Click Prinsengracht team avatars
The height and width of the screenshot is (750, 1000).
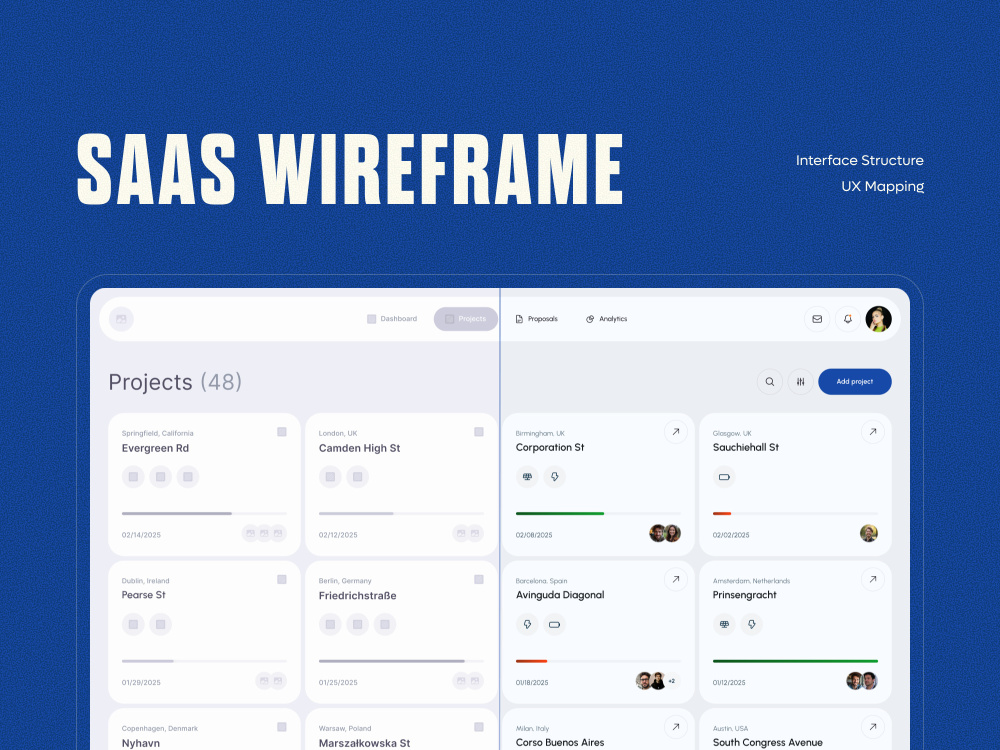(862, 680)
